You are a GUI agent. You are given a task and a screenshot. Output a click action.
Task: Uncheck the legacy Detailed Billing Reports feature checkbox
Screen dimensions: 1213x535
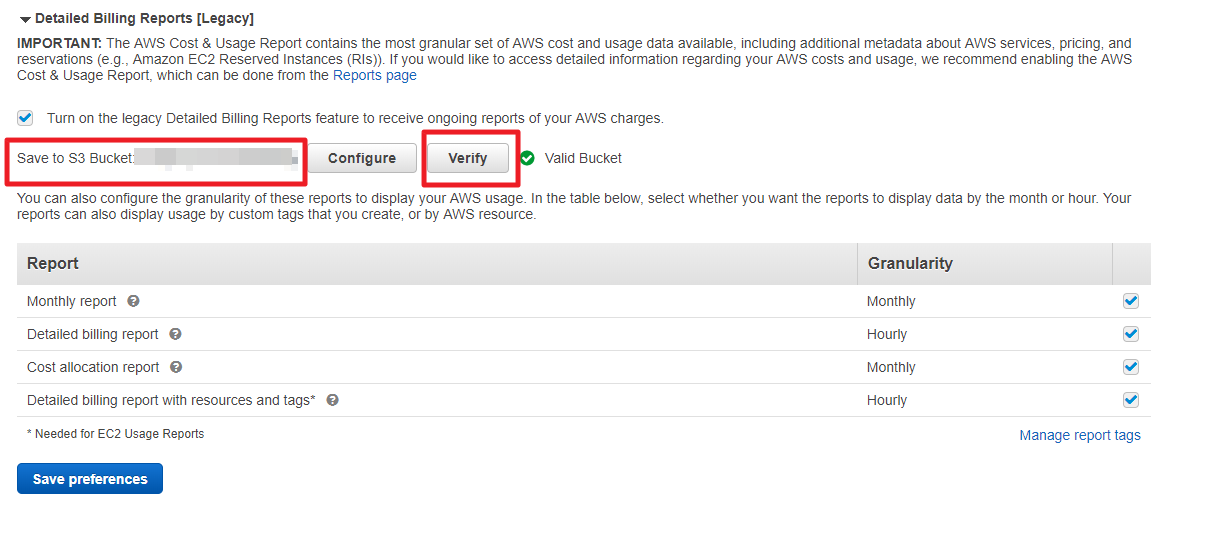(26, 118)
